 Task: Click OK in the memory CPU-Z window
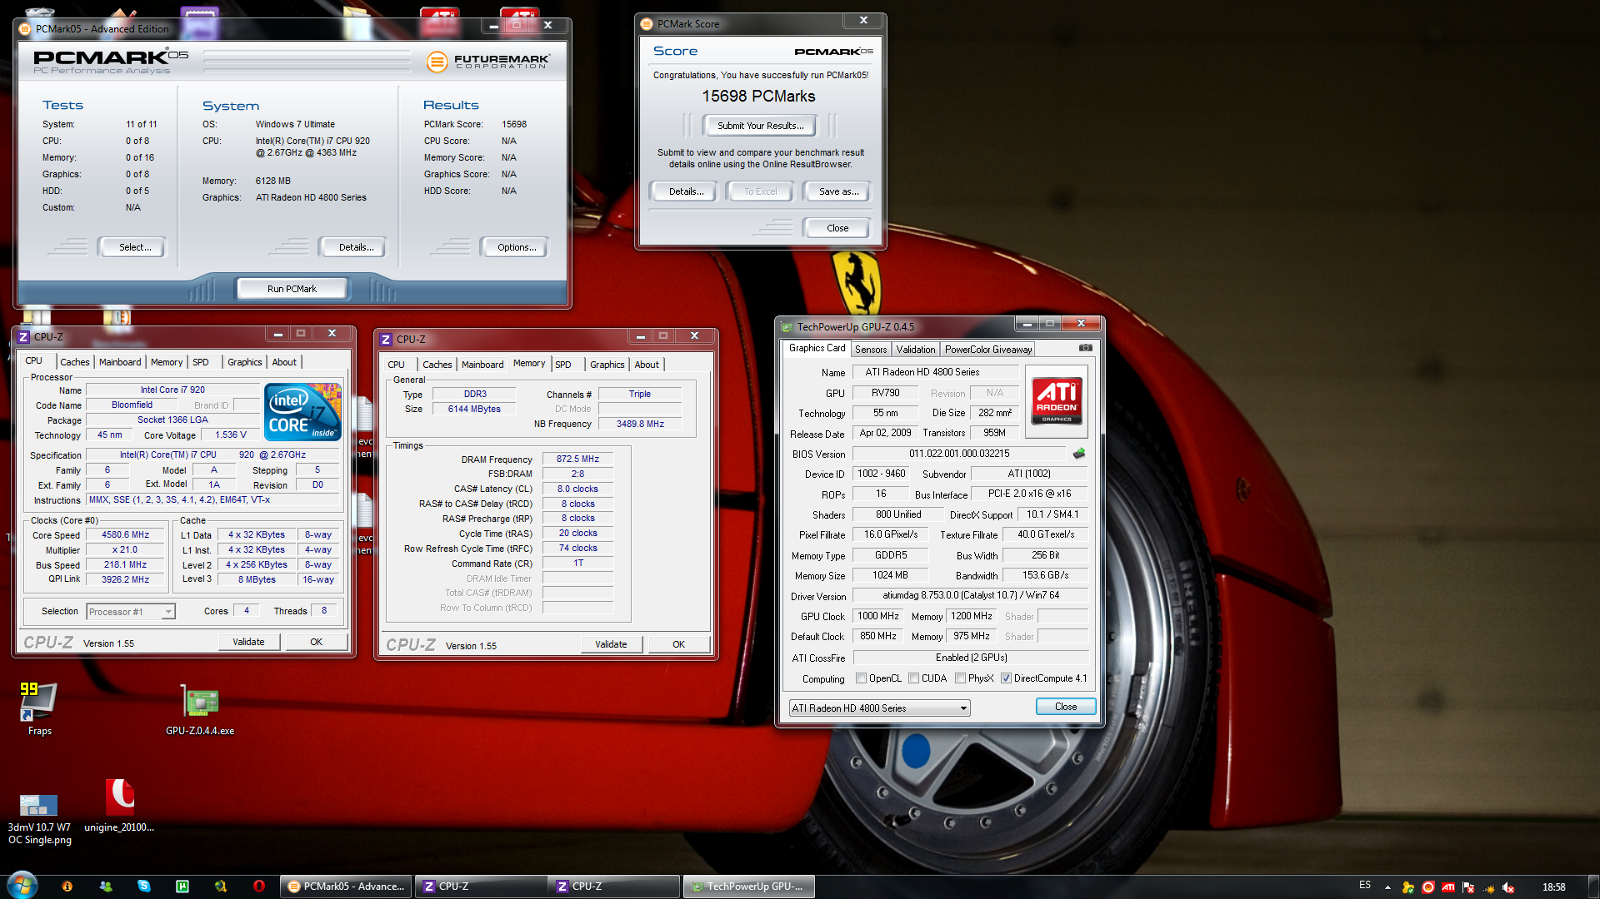678,644
